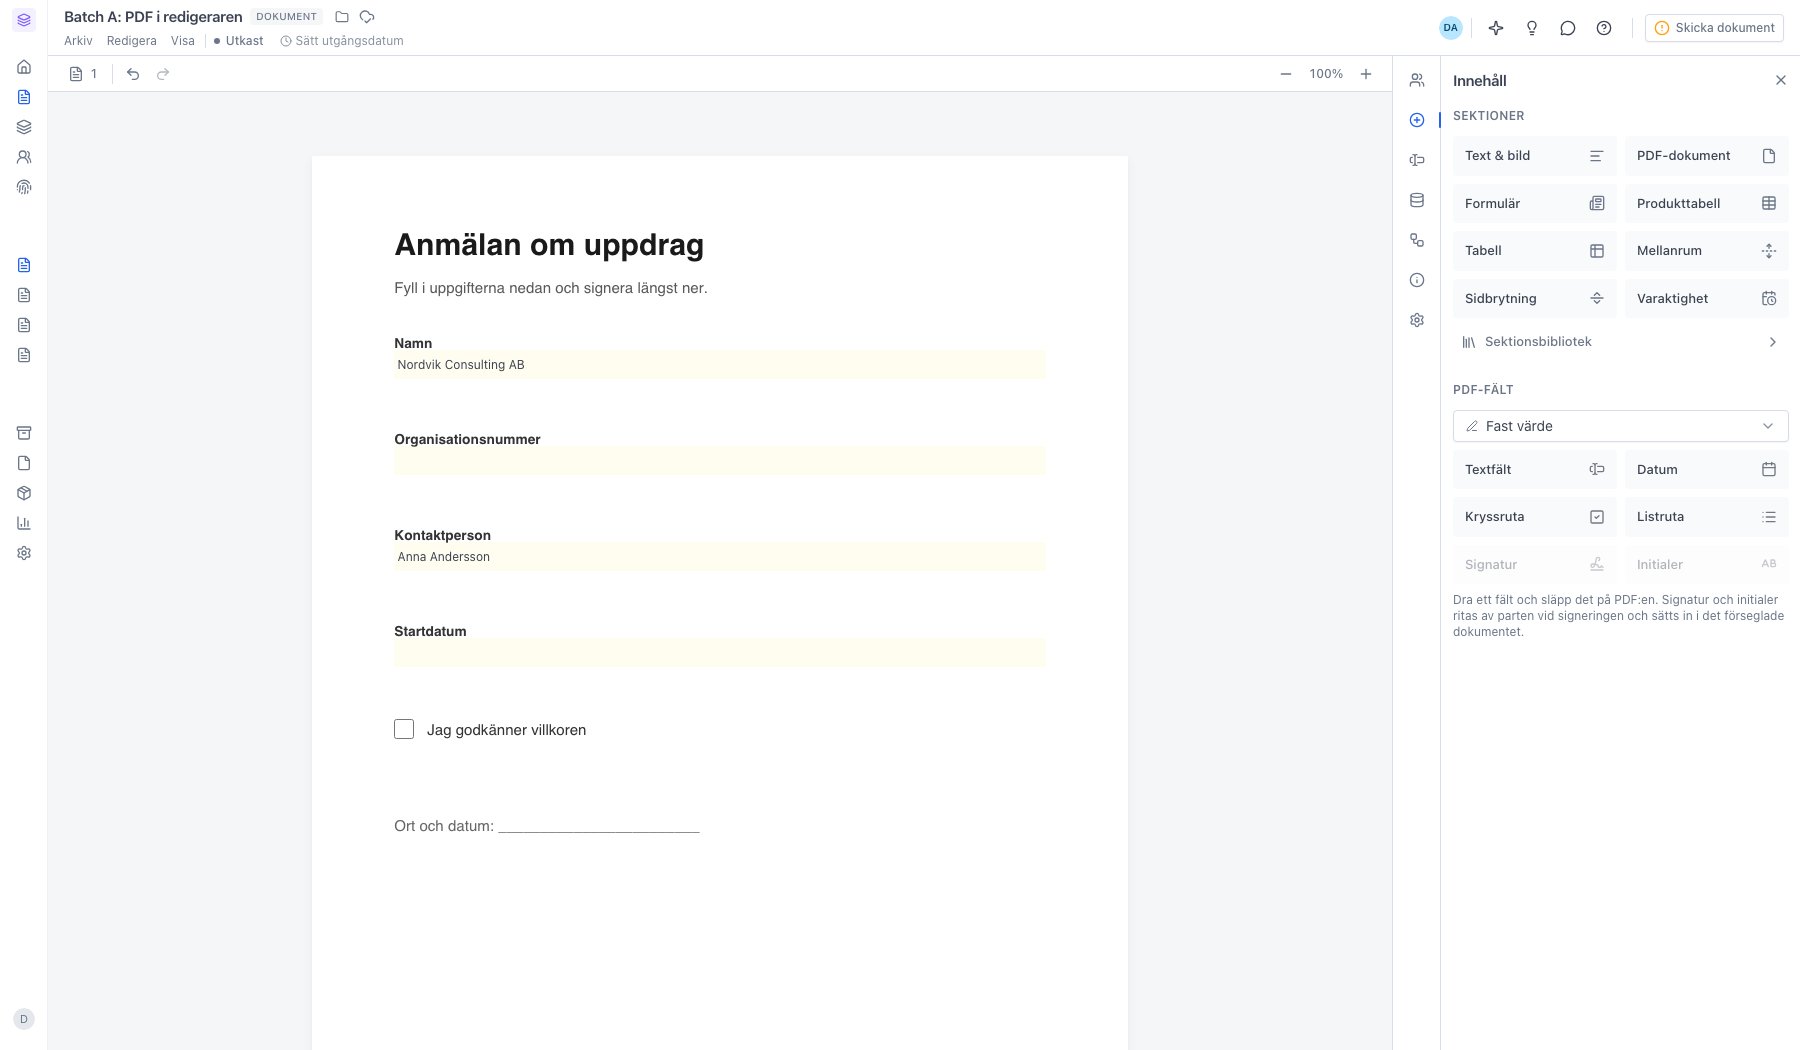Add a PDF-dokument section
This screenshot has height=1050, width=1800.
[x=1706, y=156]
